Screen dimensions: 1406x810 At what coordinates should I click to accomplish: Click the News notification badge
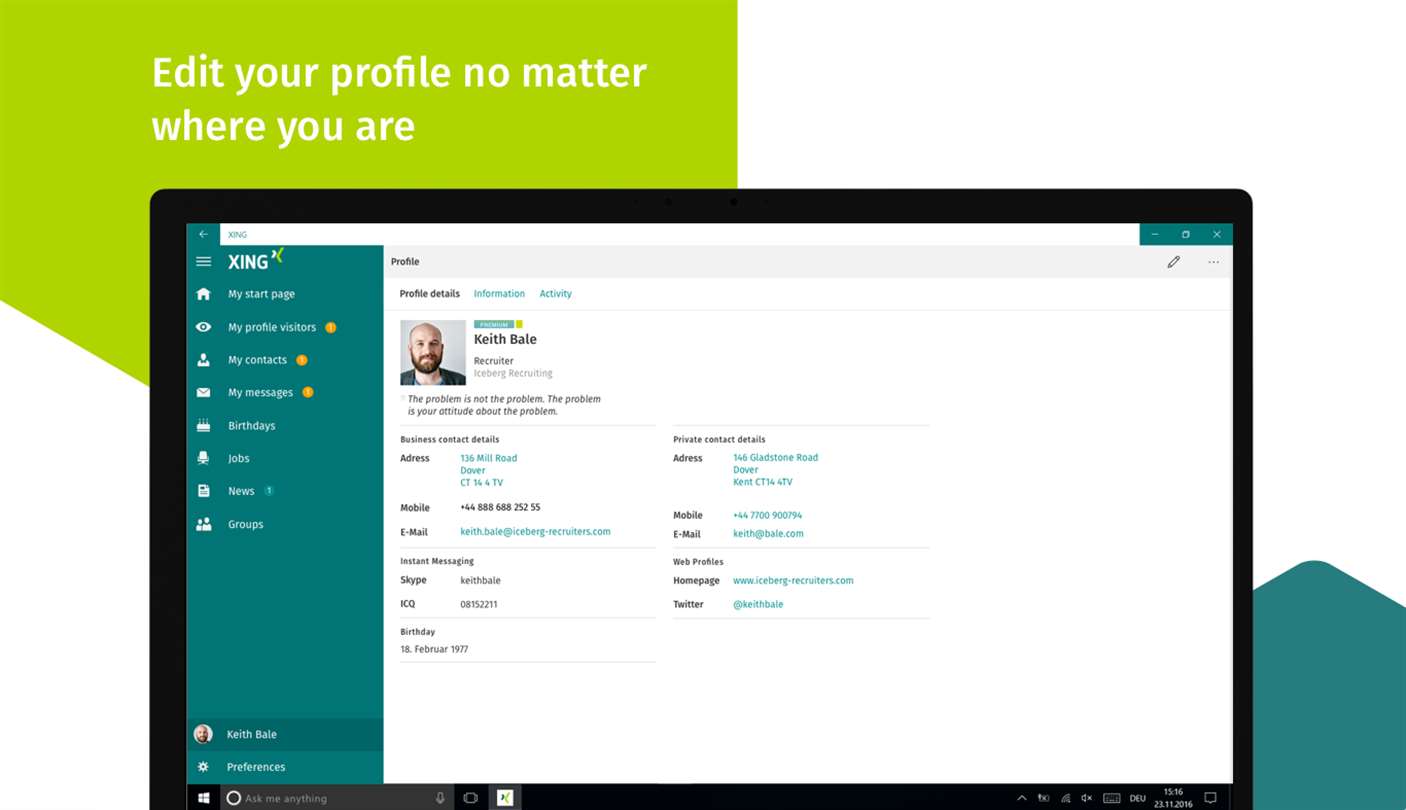point(269,491)
